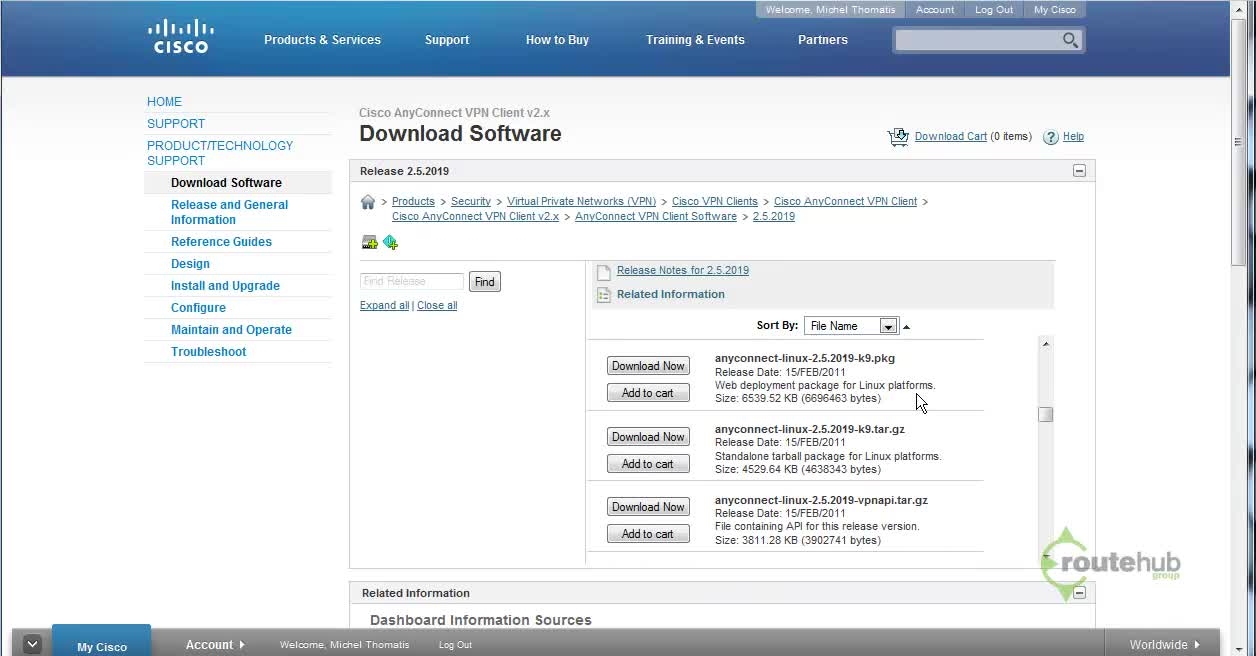Open the Download Cart link

(951, 137)
